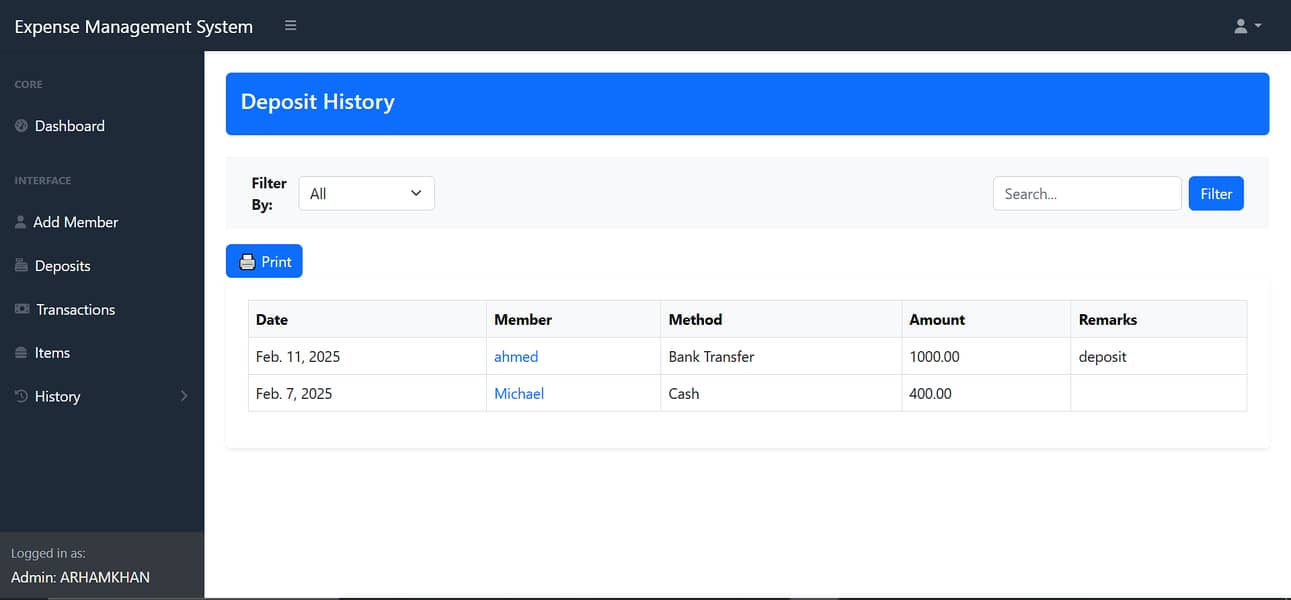Click the Expense Management System title
1291x600 pixels.
pyautogui.click(x=134, y=27)
